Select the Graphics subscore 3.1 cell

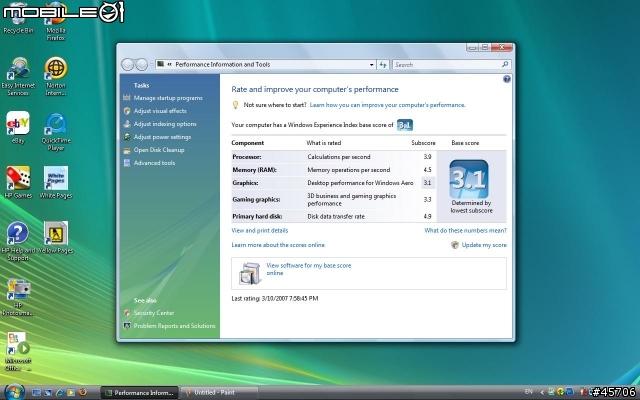427,183
